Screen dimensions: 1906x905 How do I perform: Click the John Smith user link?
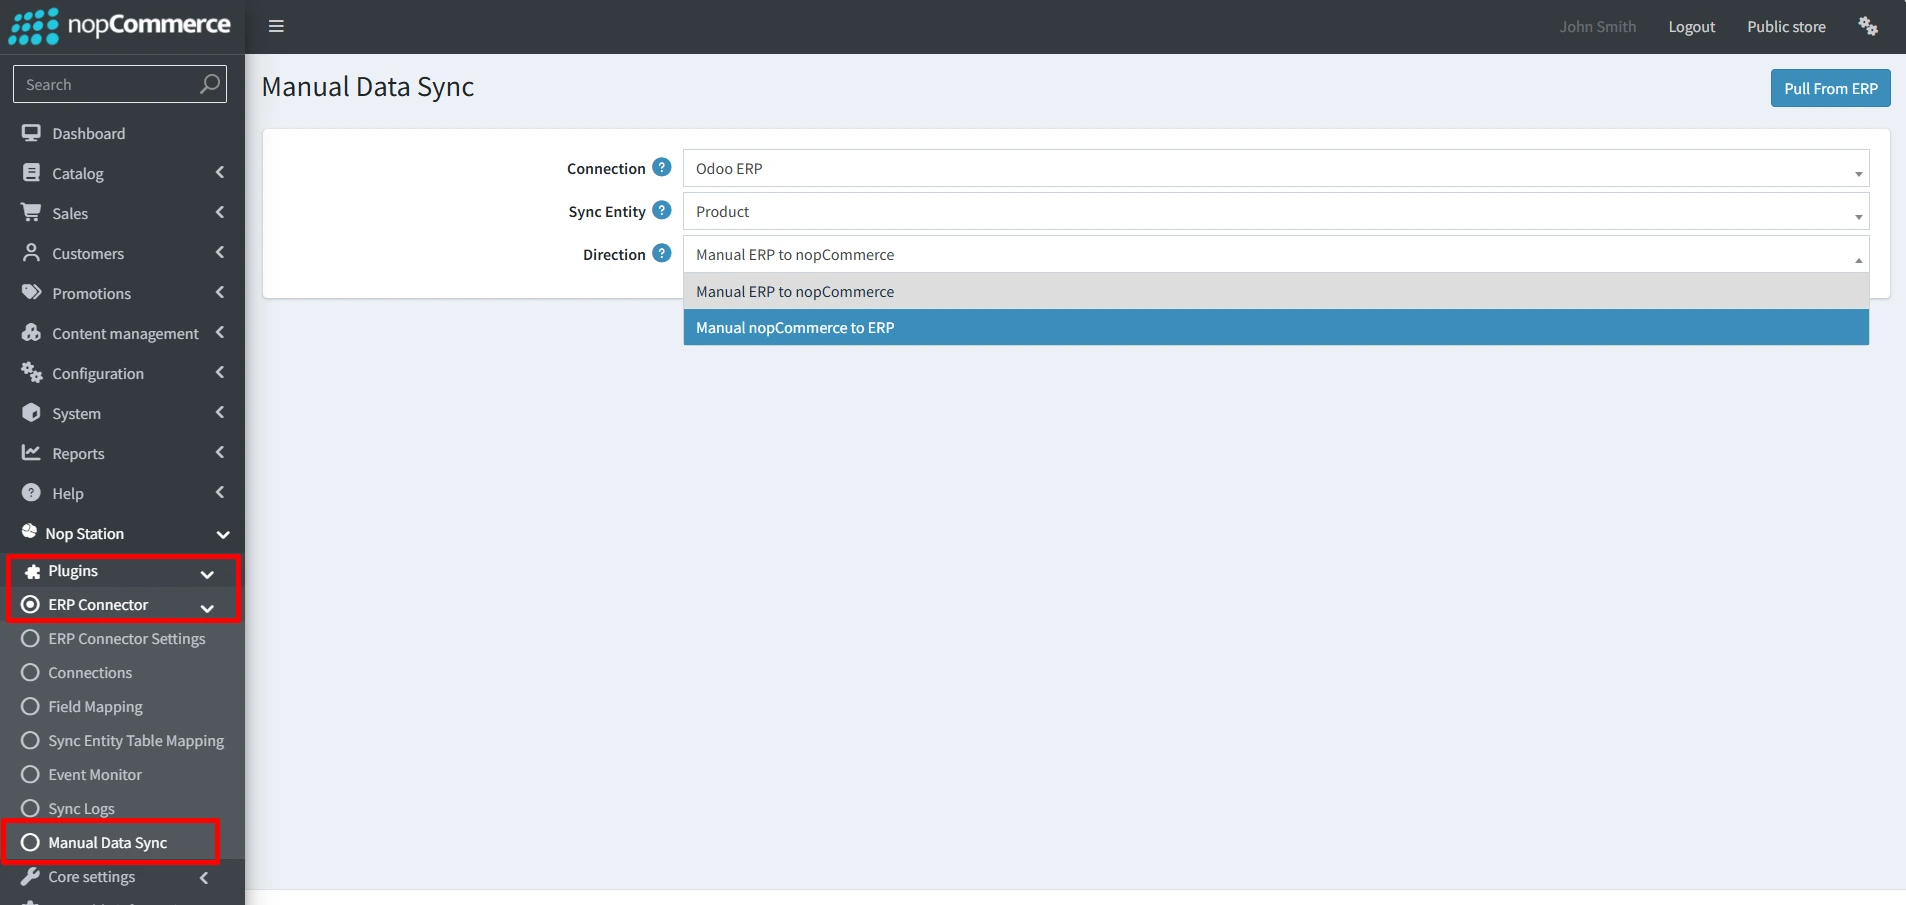[1597, 27]
